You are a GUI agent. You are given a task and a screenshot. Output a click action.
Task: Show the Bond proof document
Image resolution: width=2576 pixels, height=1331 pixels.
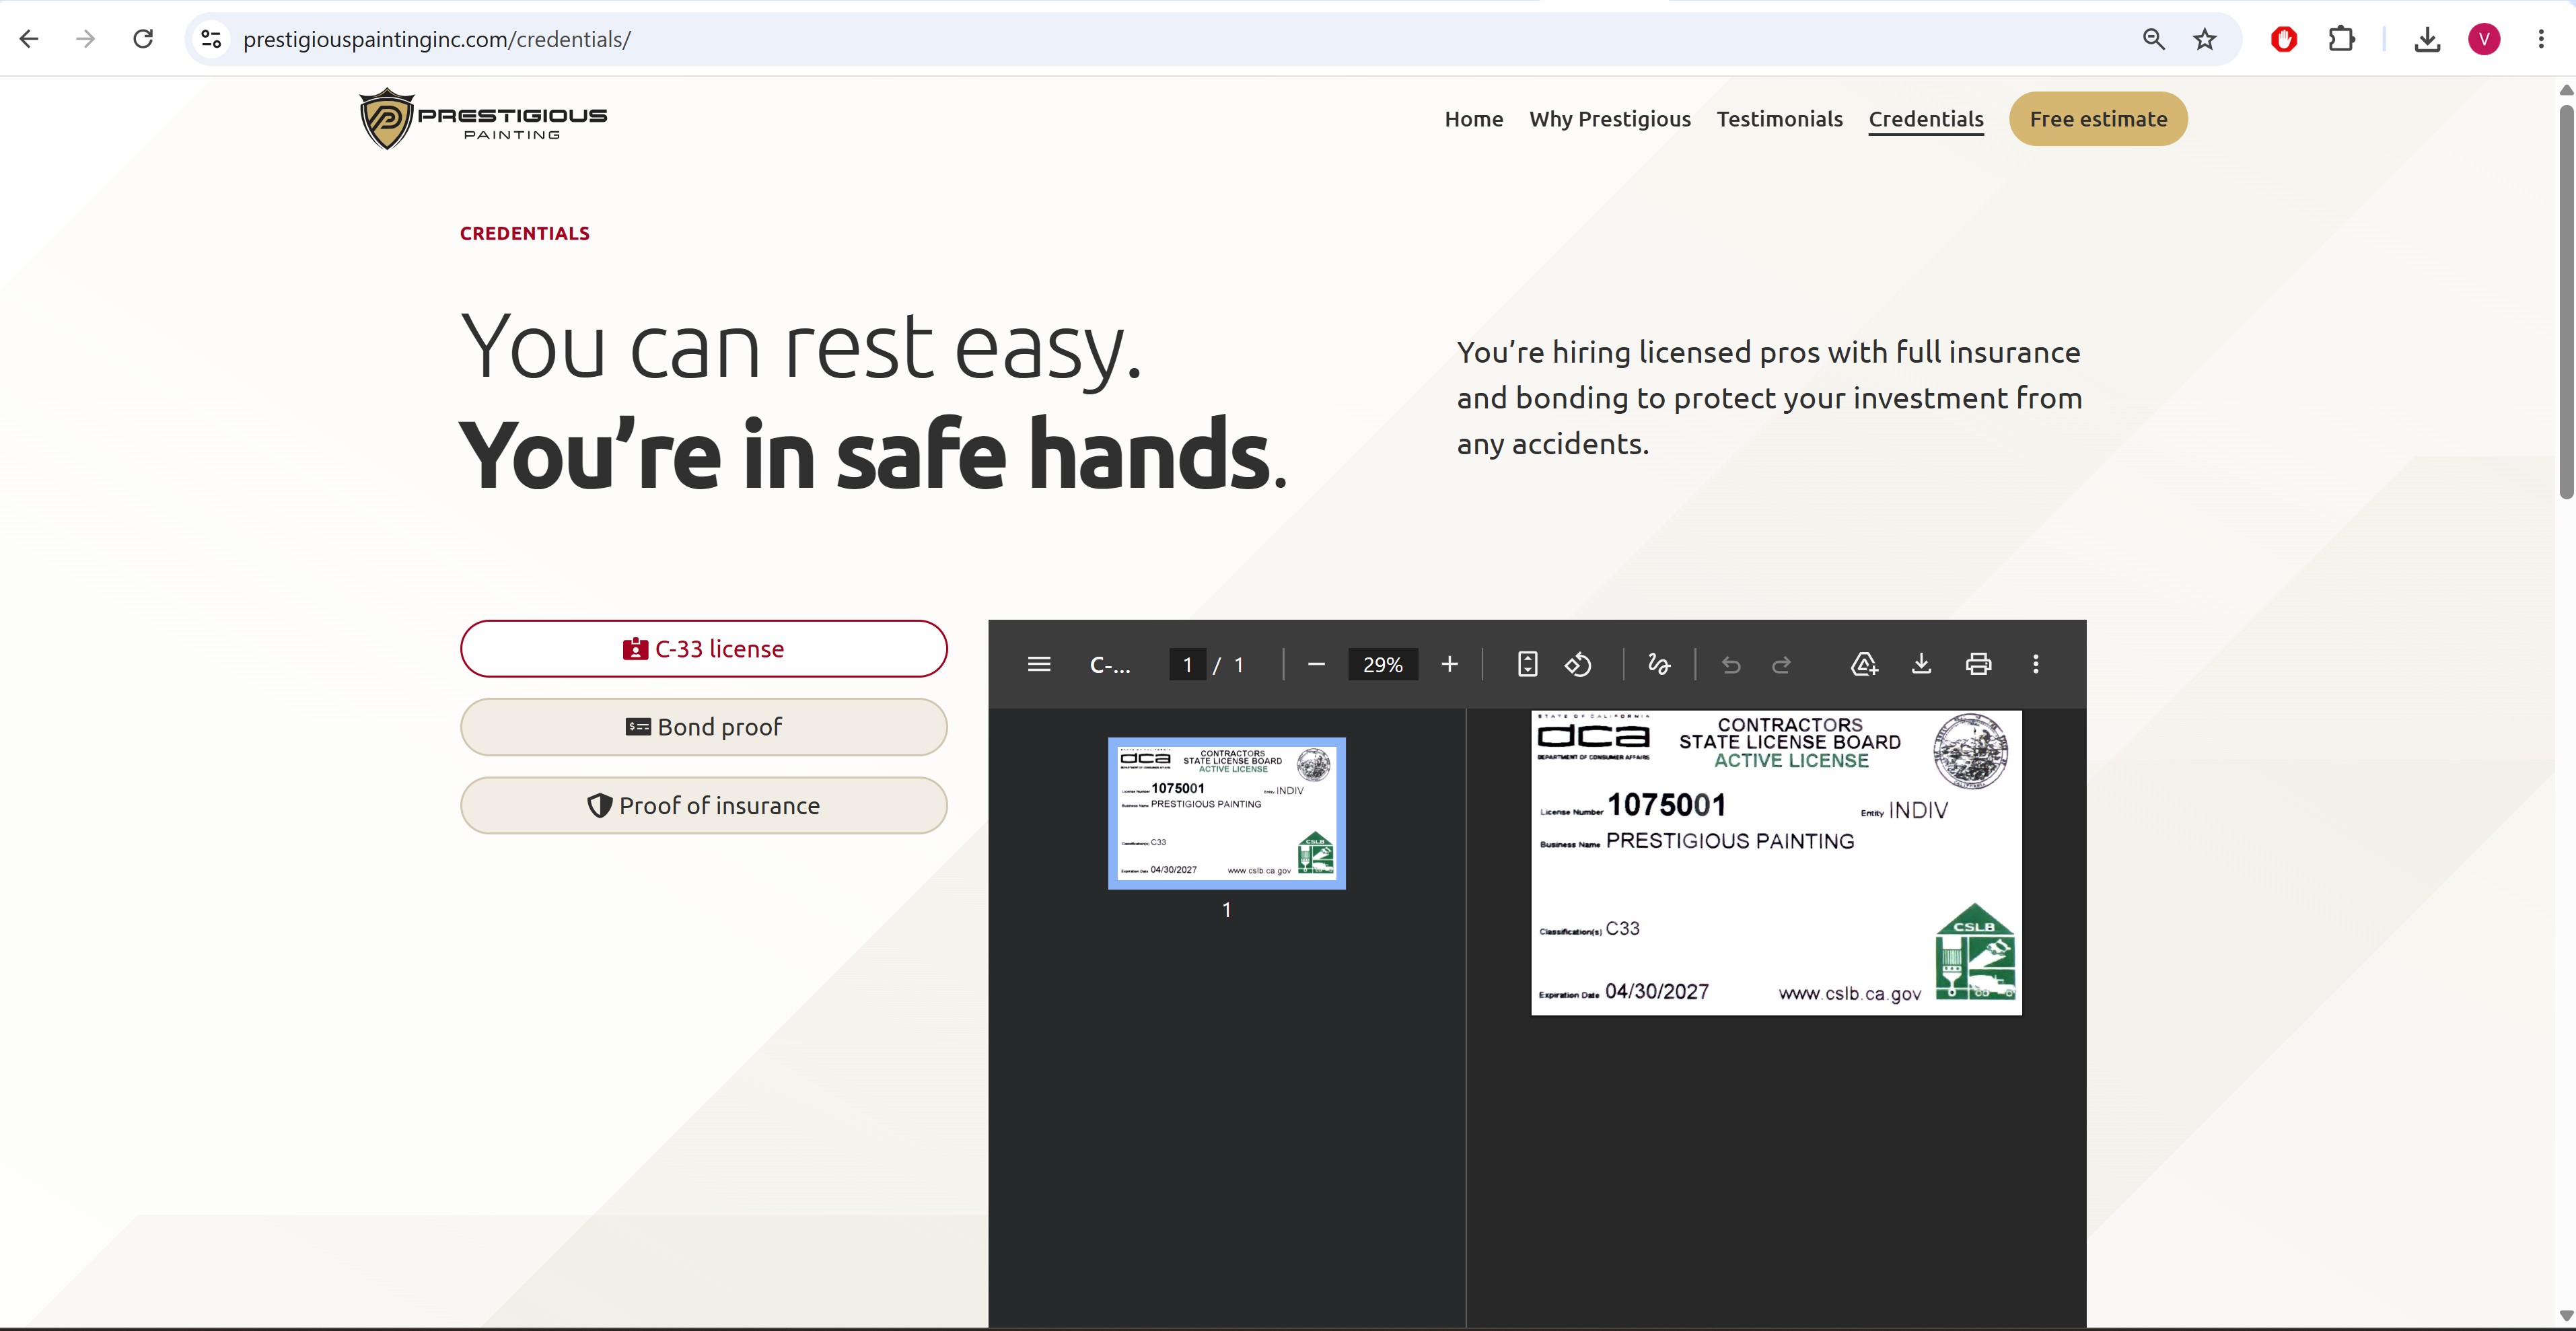703,727
